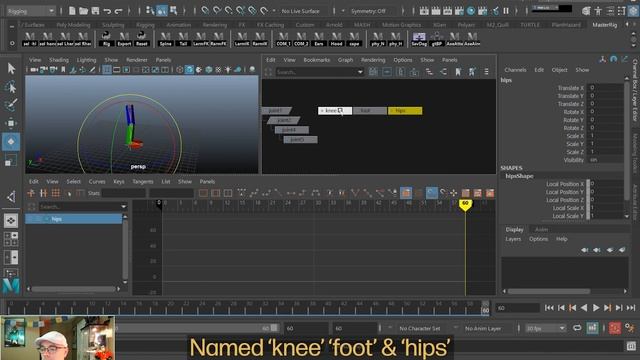640x360 pixels.
Task: Open the 30 fps frame rate dropdown
Action: coord(545,328)
